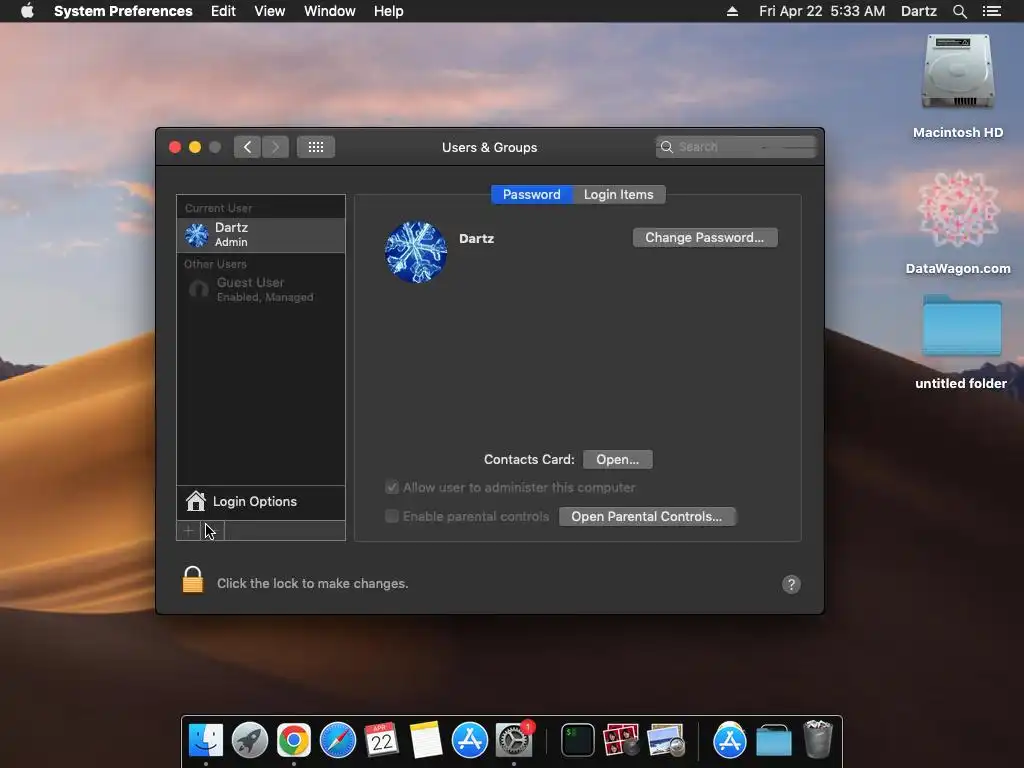Screen dimensions: 1024x768
Task: Select Dartz Admin user in sidebar
Action: (261, 234)
